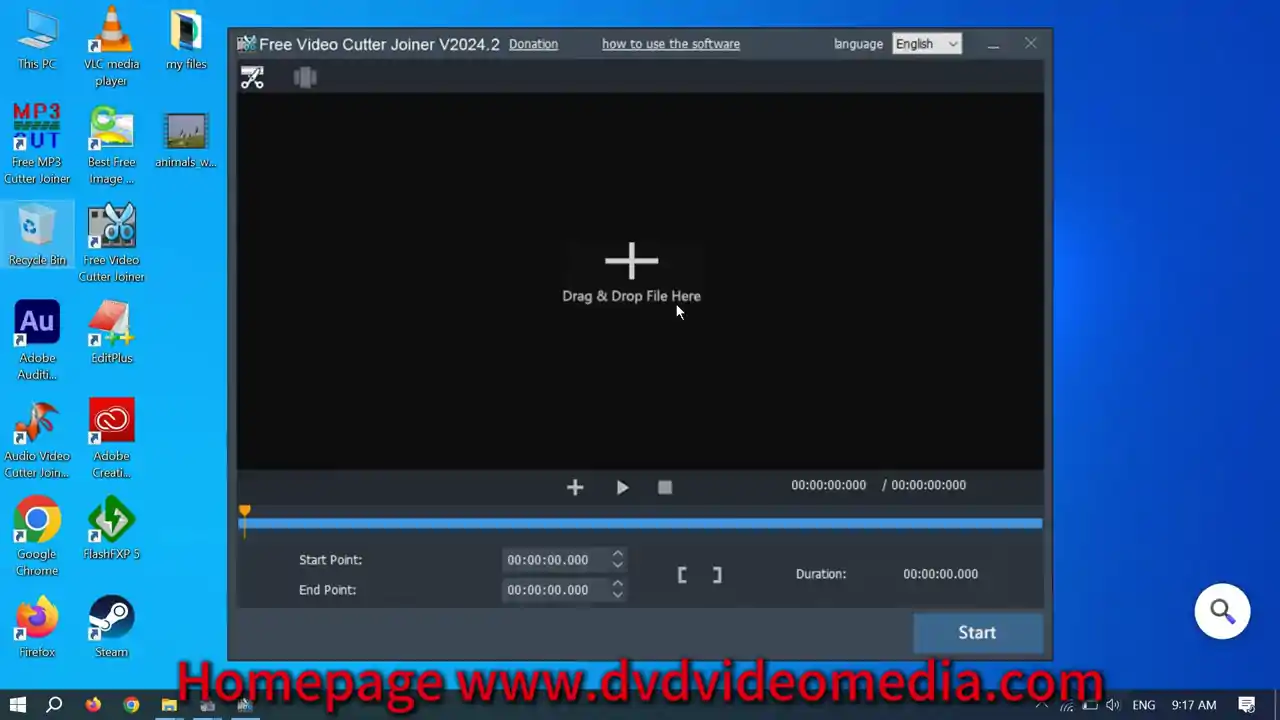The width and height of the screenshot is (1280, 720).
Task: Add a file with small plus button
Action: point(575,487)
